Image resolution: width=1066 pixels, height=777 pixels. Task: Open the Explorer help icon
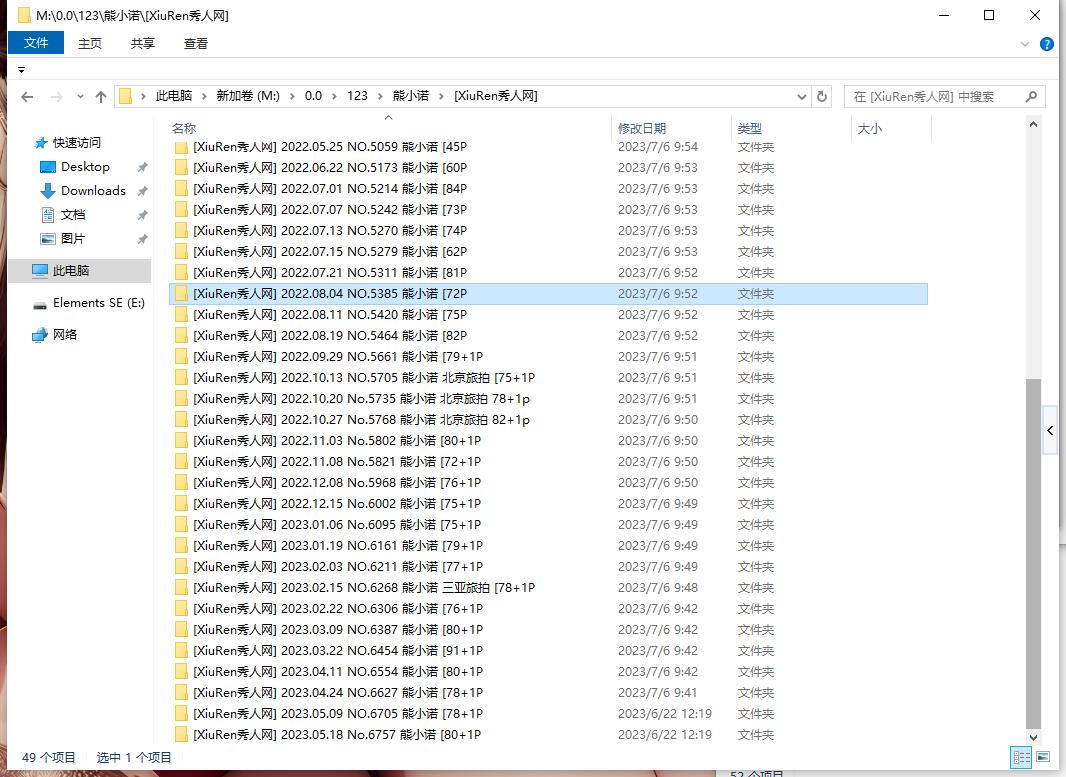[x=1047, y=44]
